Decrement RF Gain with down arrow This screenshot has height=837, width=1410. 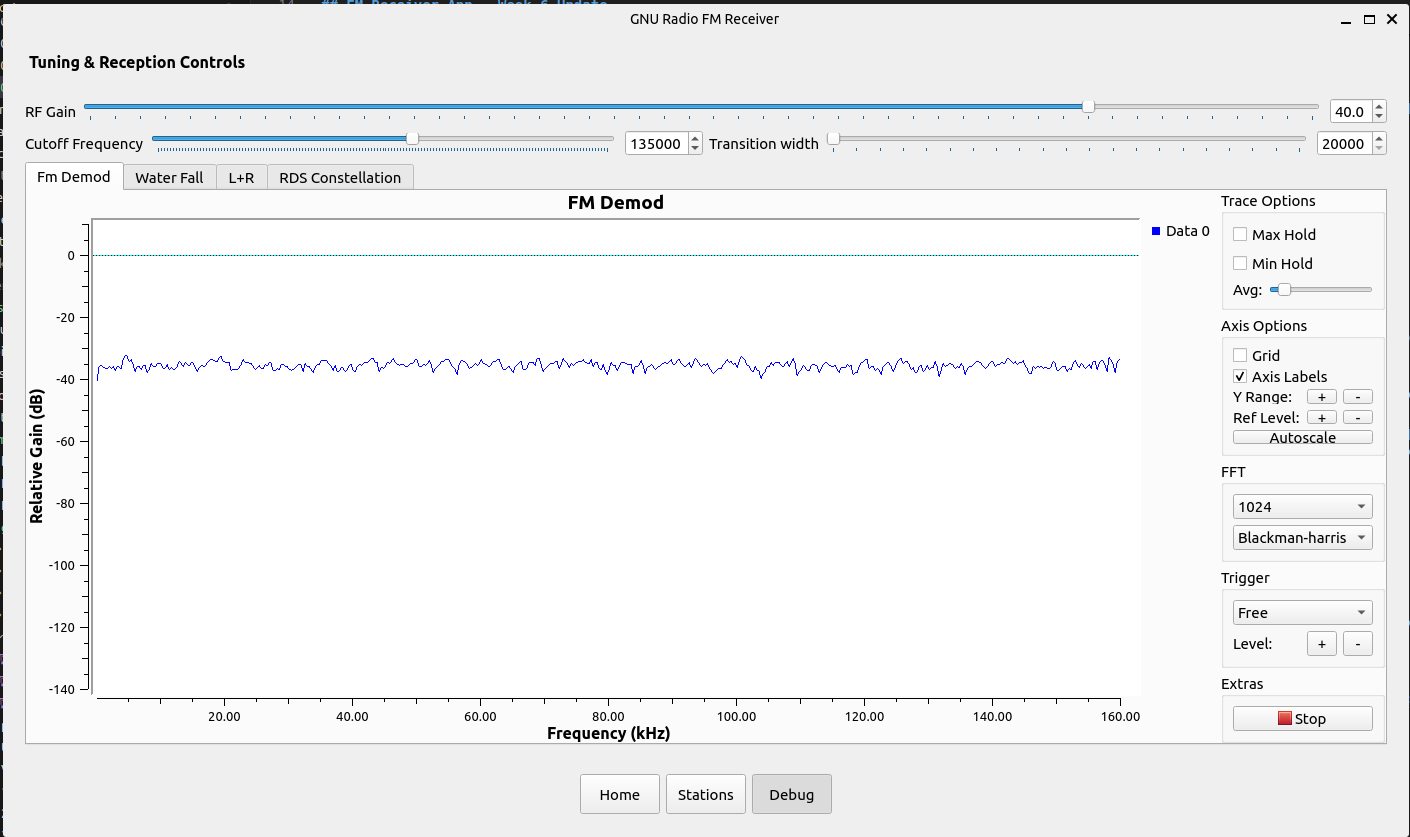pyautogui.click(x=1380, y=117)
